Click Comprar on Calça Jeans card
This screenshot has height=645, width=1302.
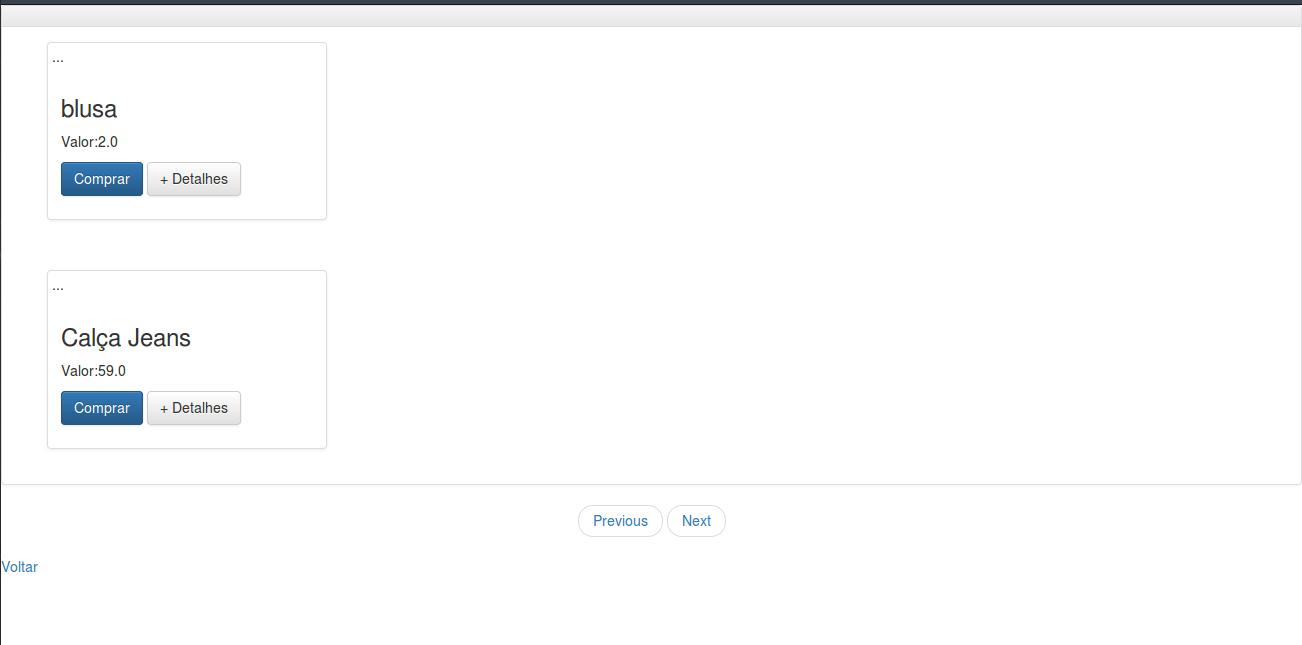(102, 408)
